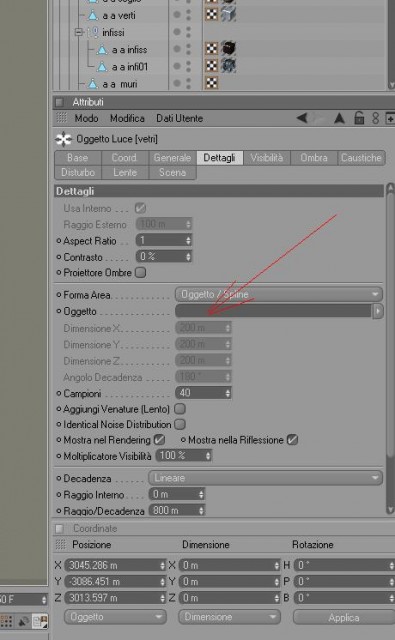Click the empty Oggetto link field

[x=273, y=311]
